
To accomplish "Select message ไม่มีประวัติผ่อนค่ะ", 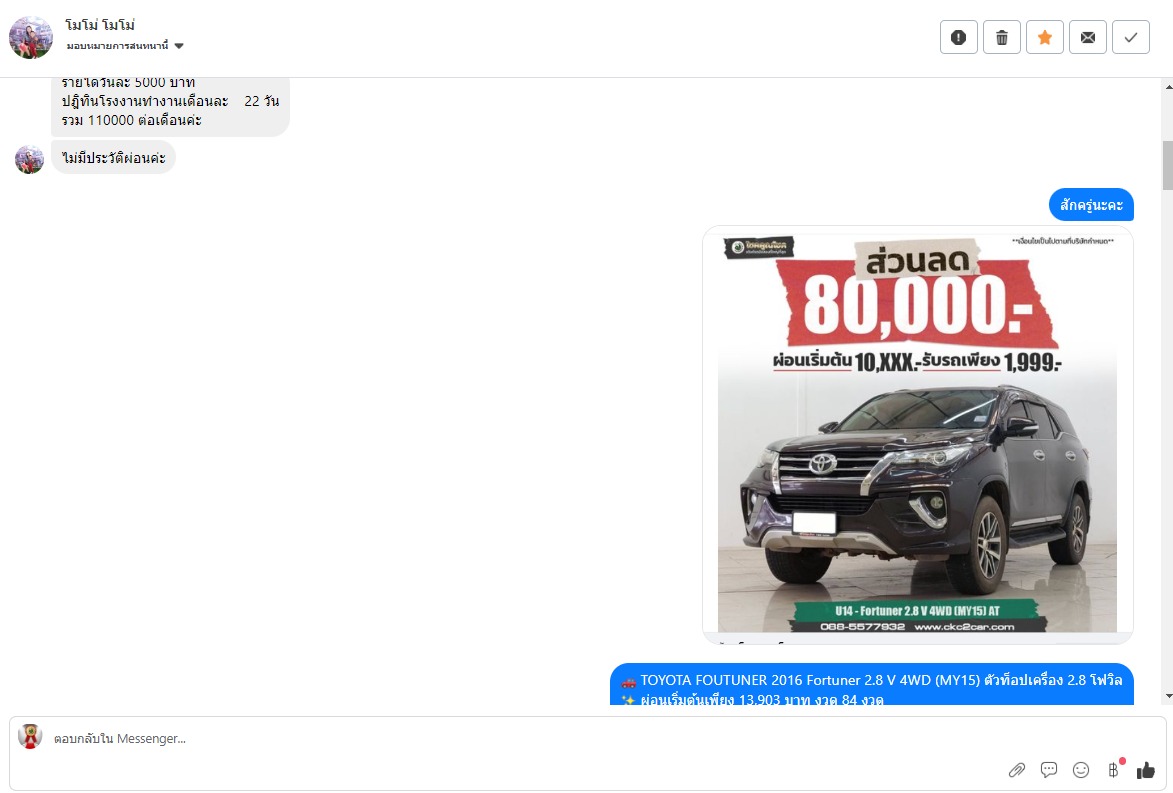I will (114, 158).
